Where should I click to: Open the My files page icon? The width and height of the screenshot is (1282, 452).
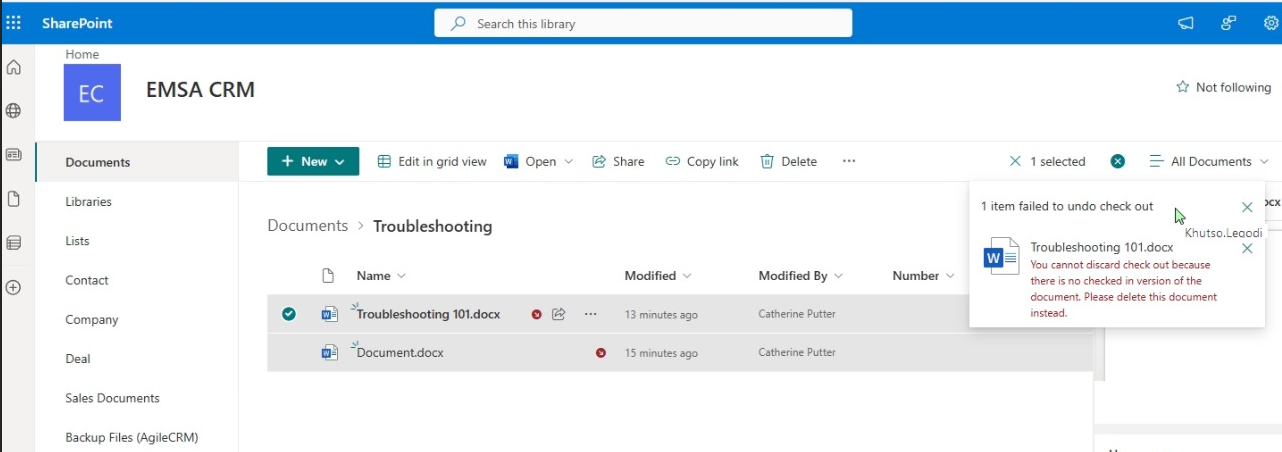tap(14, 199)
